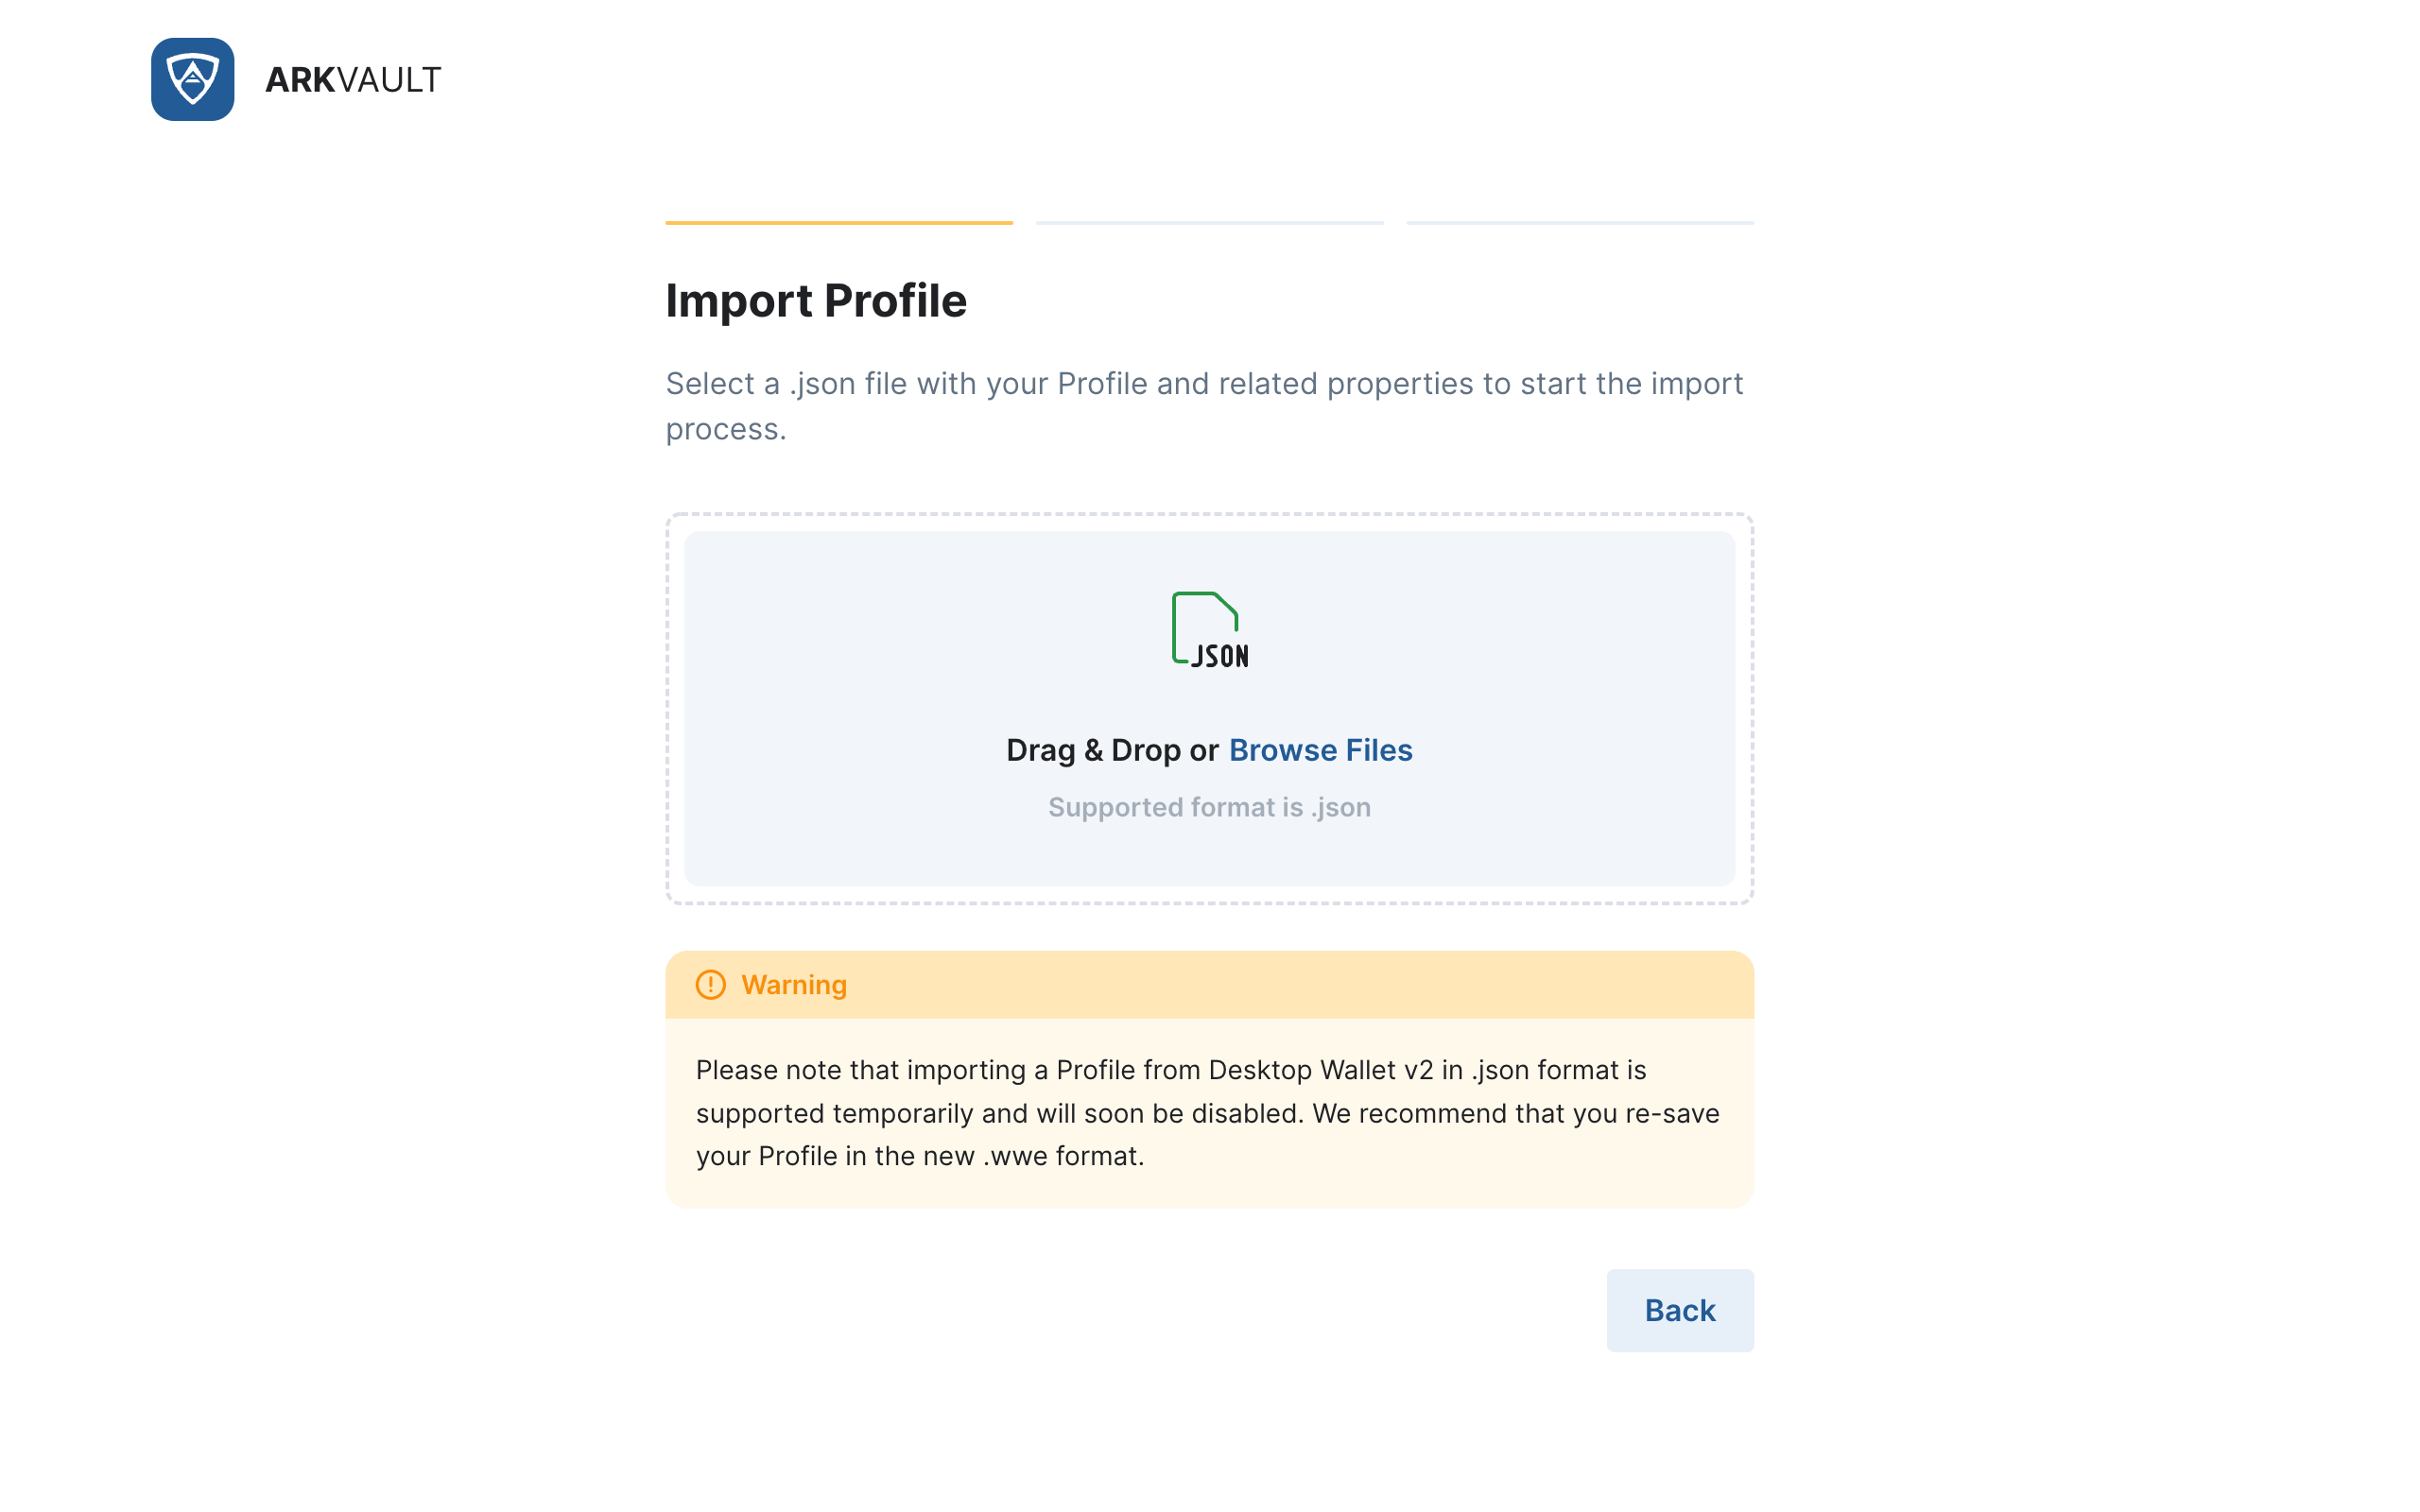Select the first orange step indicator
The width and height of the screenshot is (2420, 1512).
pyautogui.click(x=839, y=222)
